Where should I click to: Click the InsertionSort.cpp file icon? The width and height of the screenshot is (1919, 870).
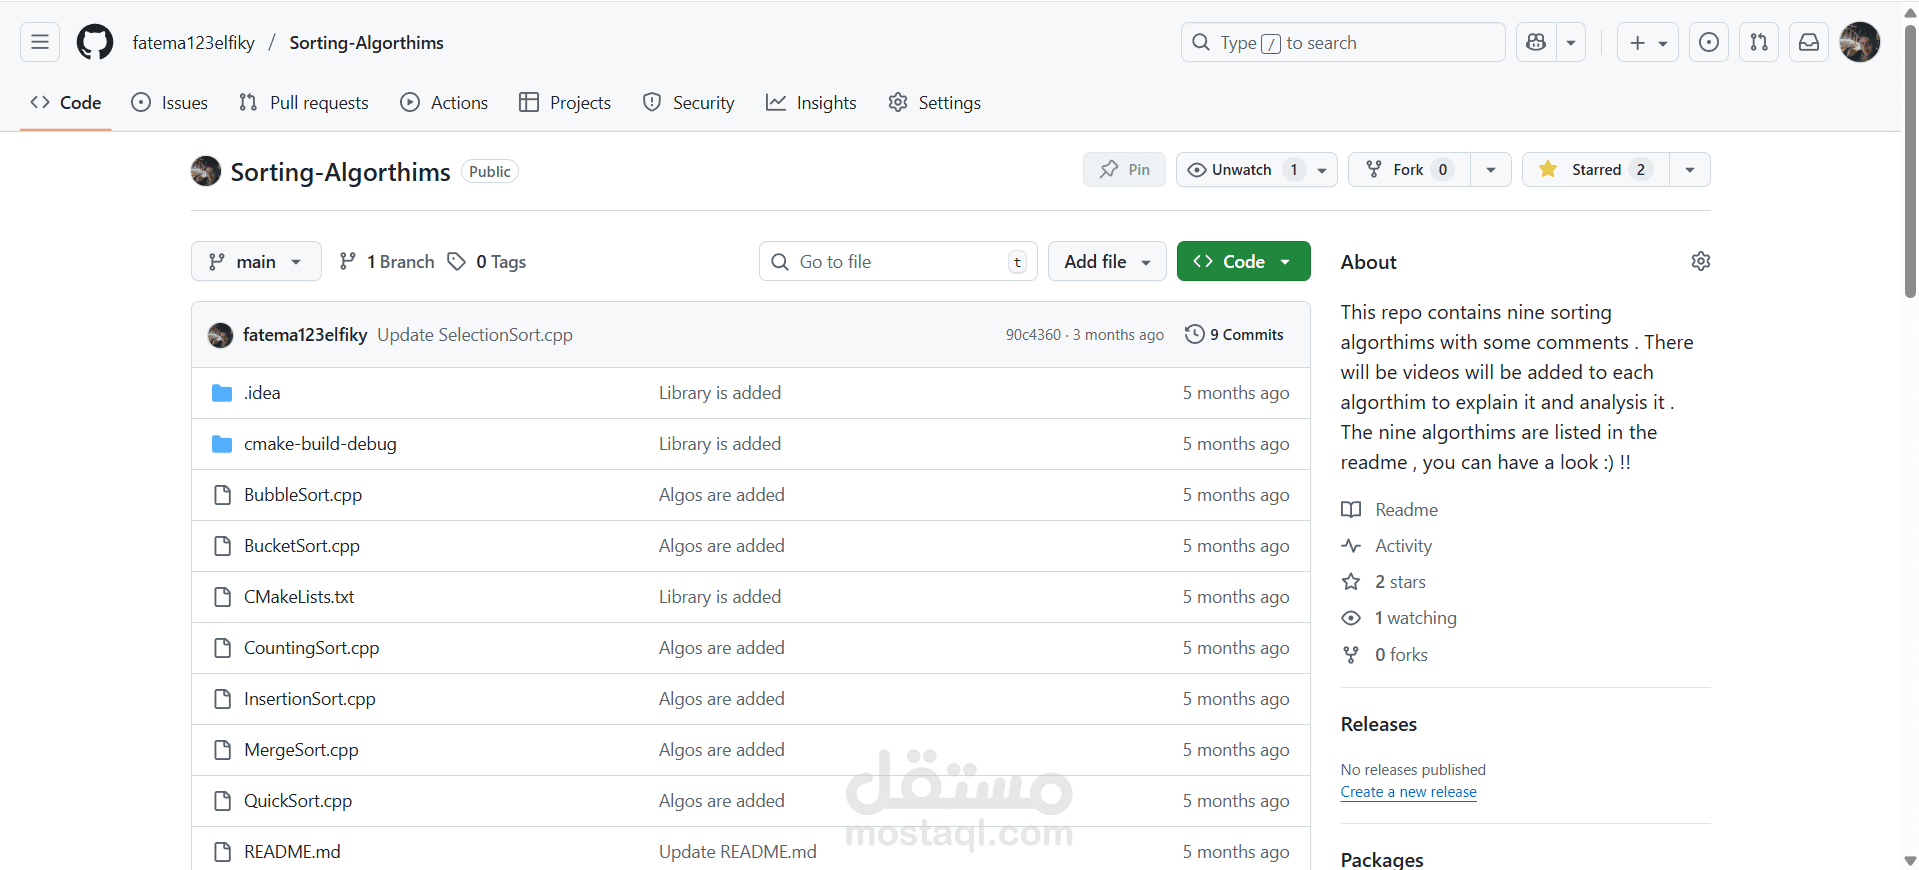(222, 699)
